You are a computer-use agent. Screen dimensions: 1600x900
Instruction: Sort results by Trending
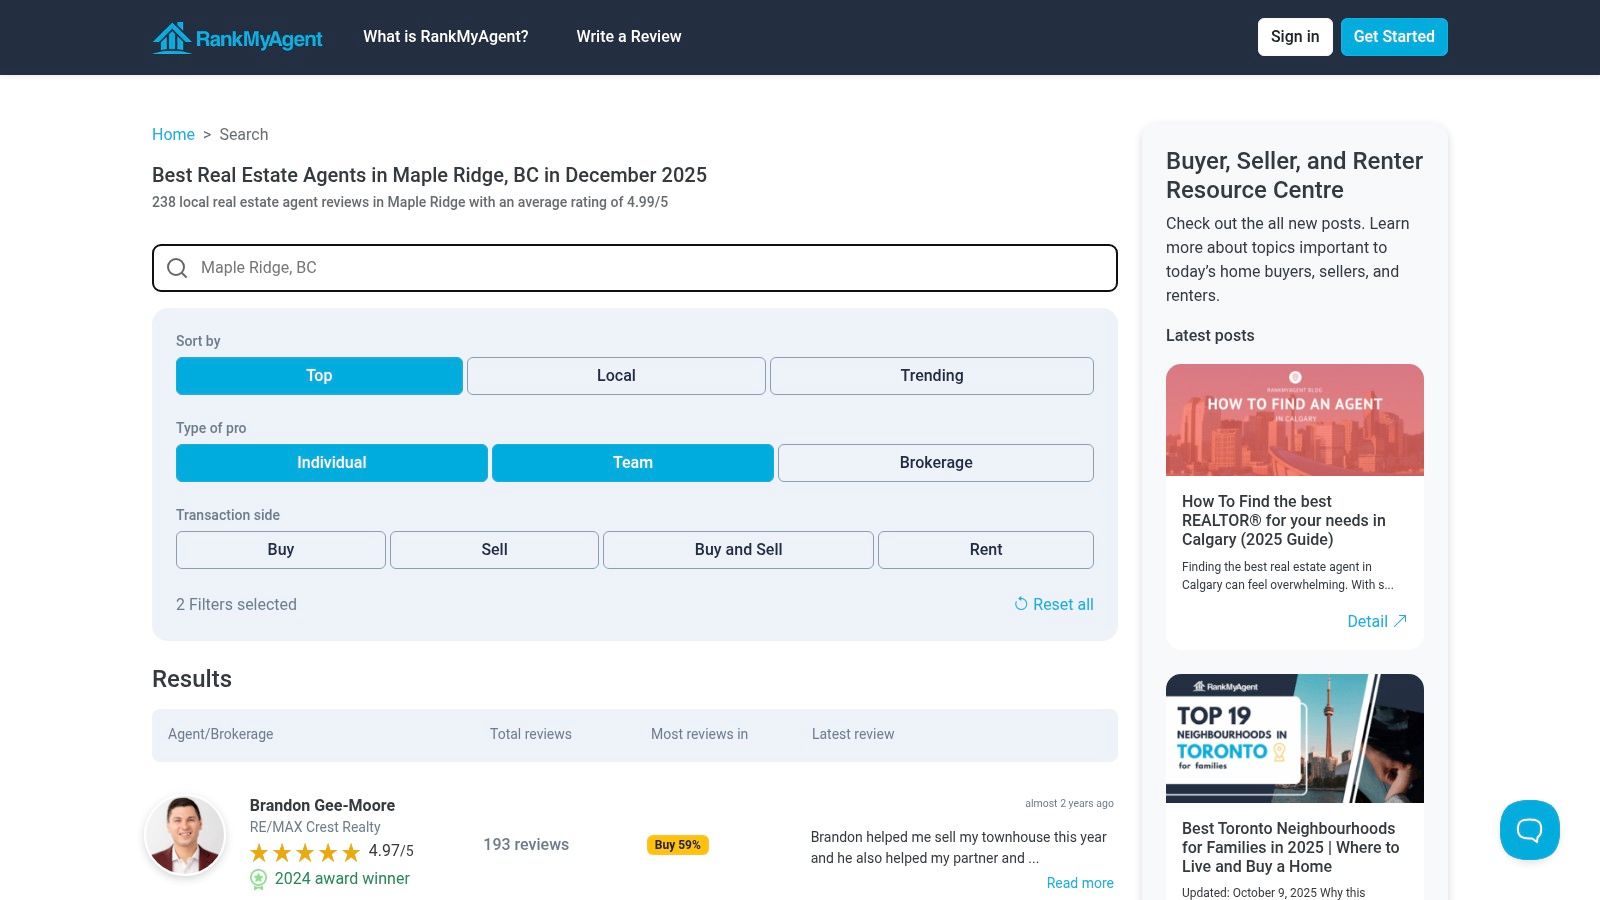[x=932, y=376]
